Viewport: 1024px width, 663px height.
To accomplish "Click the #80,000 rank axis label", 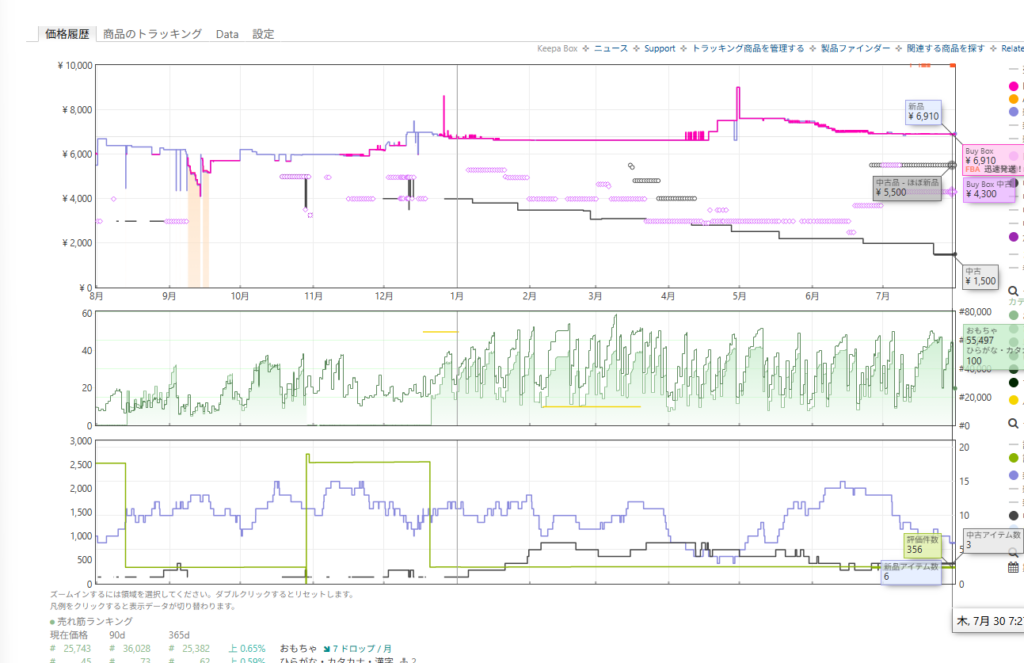I will (975, 312).
